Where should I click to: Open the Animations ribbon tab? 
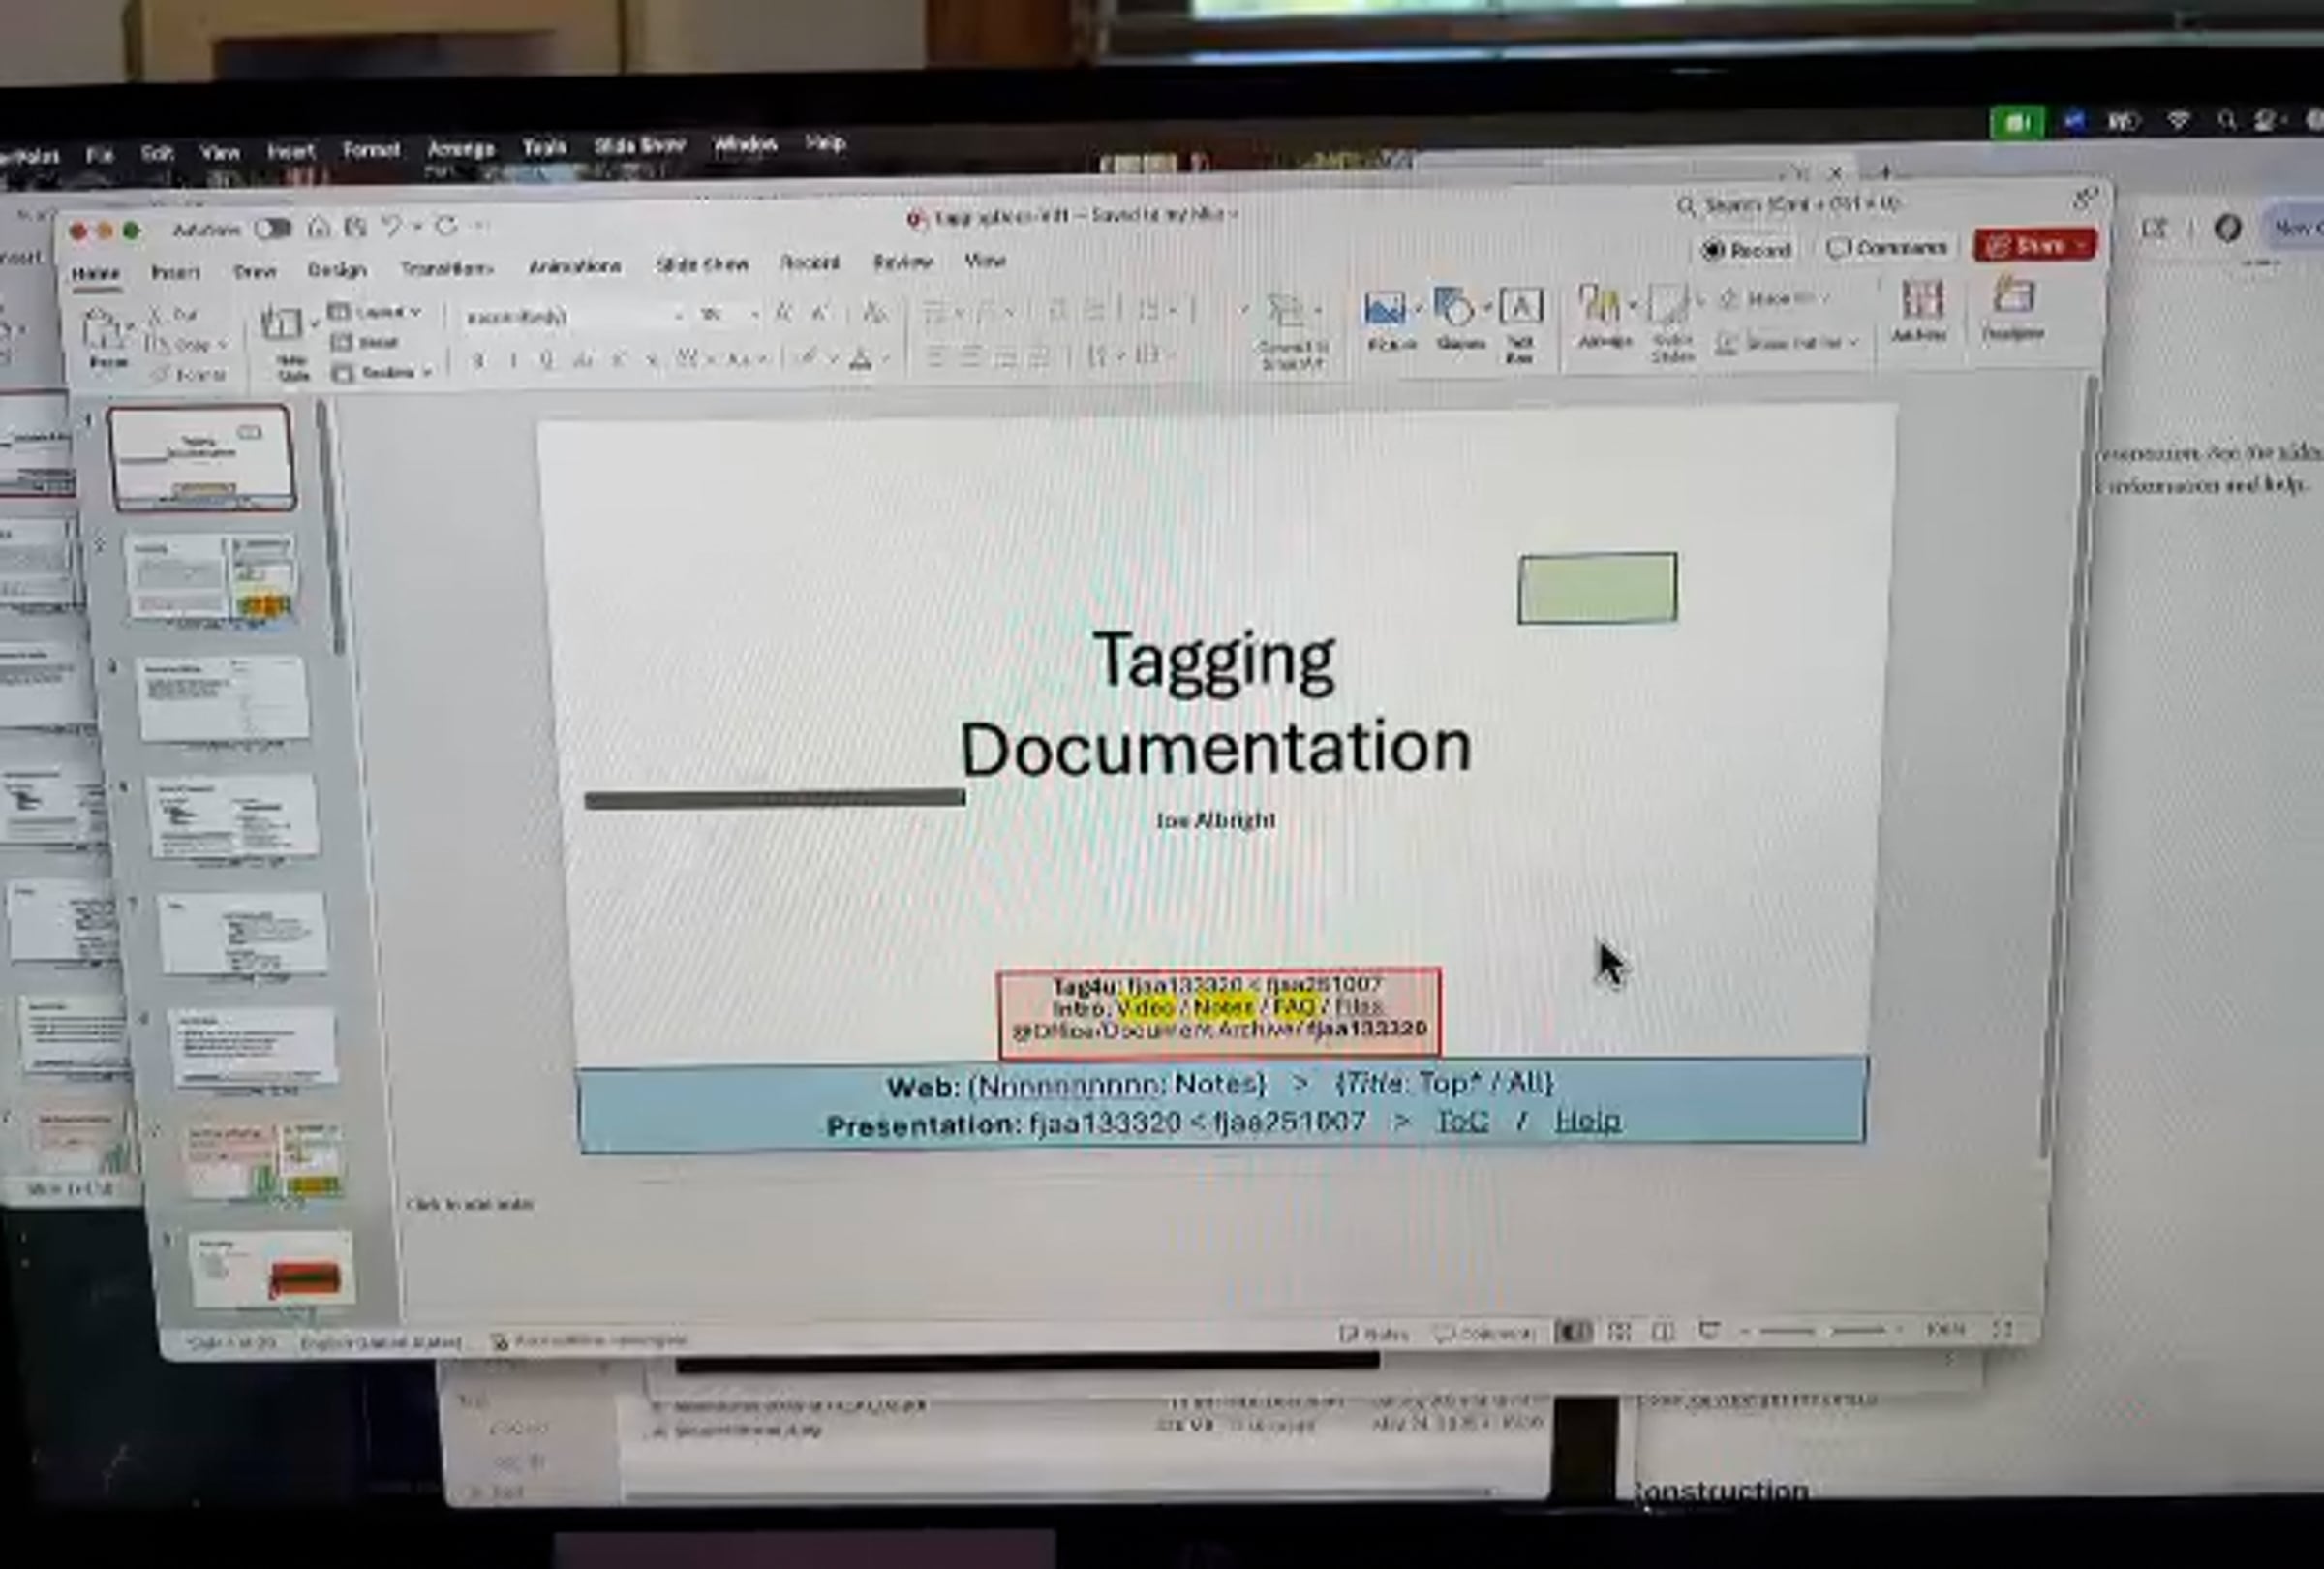[x=575, y=266]
